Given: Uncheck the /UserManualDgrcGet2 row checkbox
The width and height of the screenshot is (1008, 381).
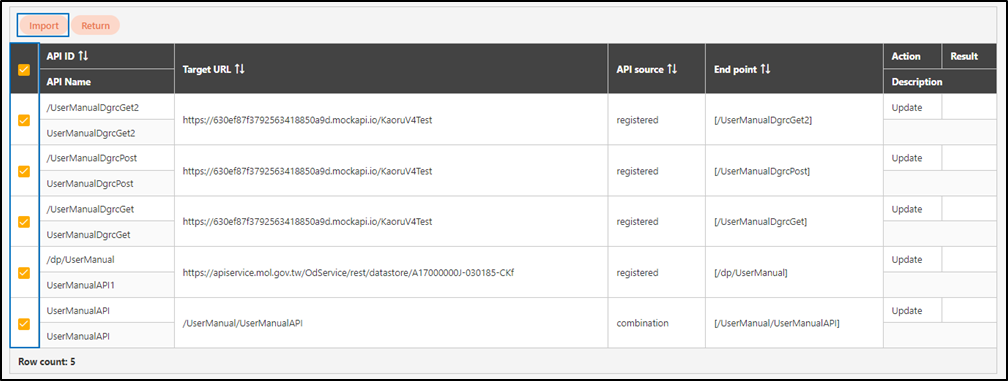Looking at the screenshot, I should click(x=24, y=120).
